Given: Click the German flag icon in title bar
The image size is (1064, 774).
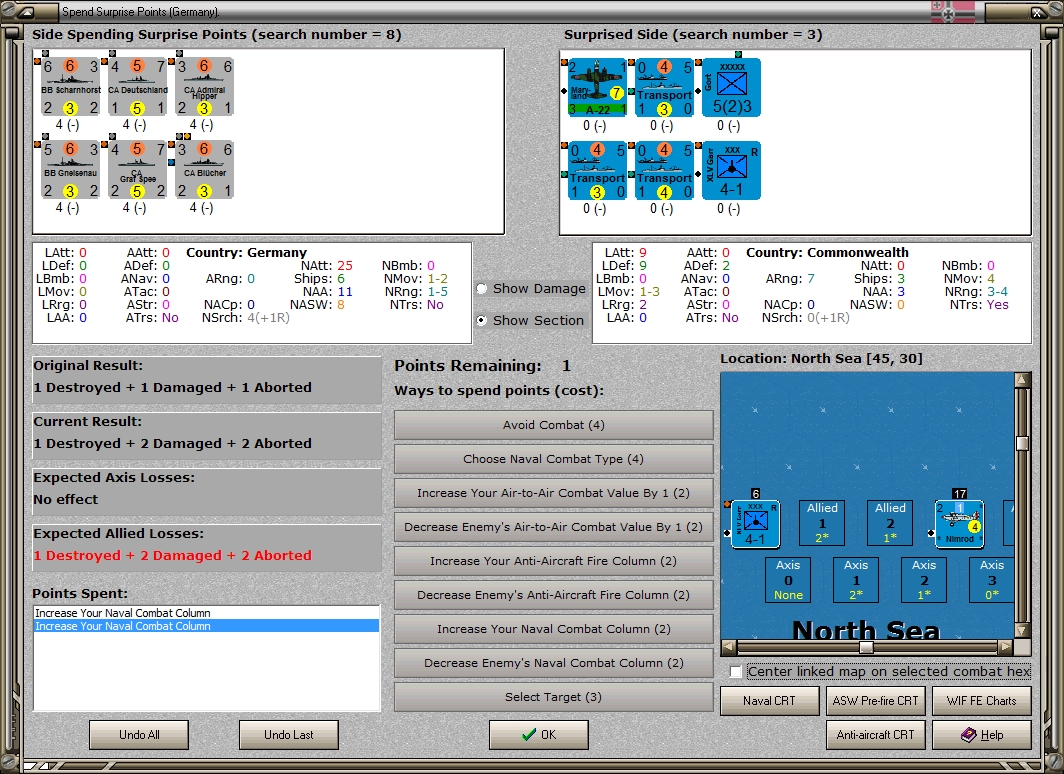Looking at the screenshot, I should pos(953,12).
